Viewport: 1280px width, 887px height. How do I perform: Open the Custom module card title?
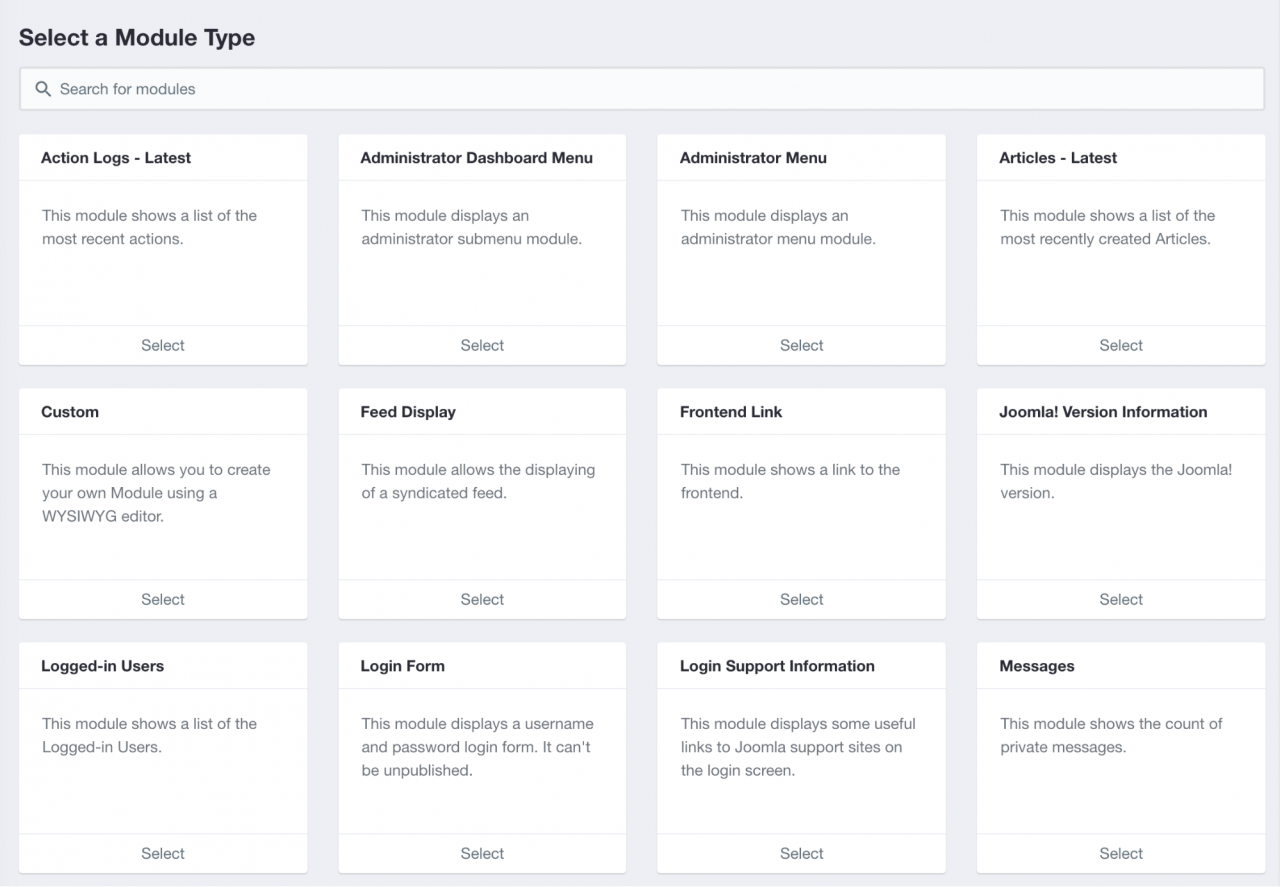(70, 412)
